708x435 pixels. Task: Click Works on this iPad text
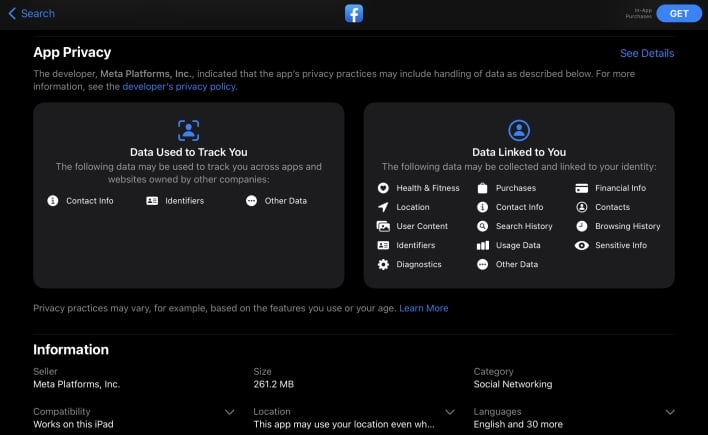[73, 424]
